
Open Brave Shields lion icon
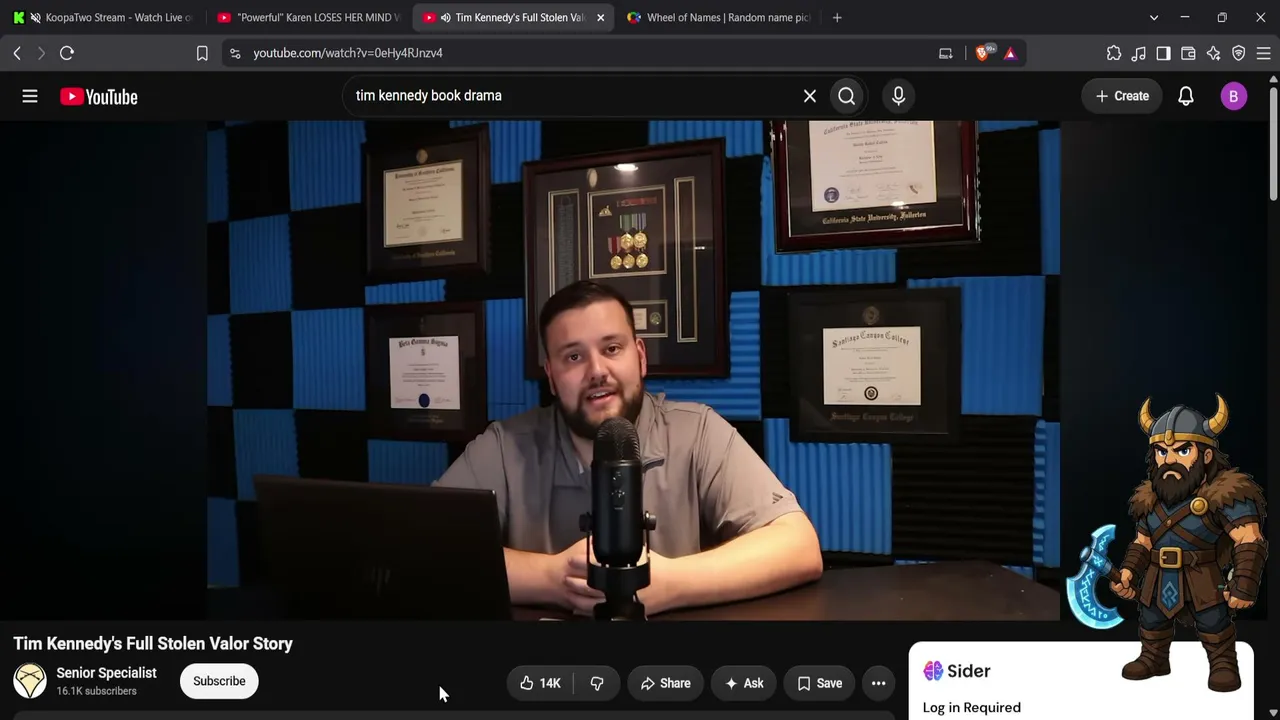pos(983,53)
